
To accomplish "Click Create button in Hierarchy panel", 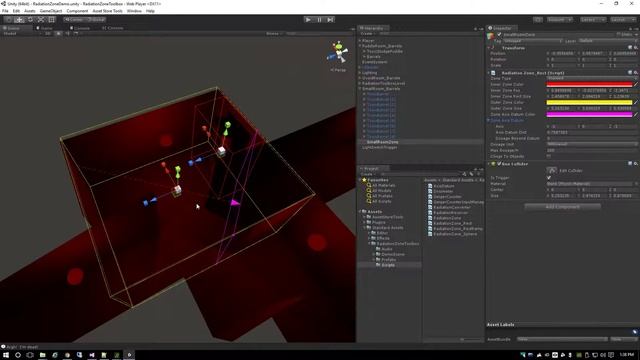I will [367, 33].
